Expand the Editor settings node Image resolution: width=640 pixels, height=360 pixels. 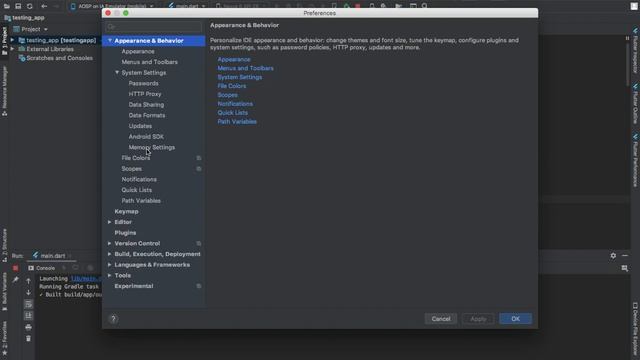(x=109, y=222)
